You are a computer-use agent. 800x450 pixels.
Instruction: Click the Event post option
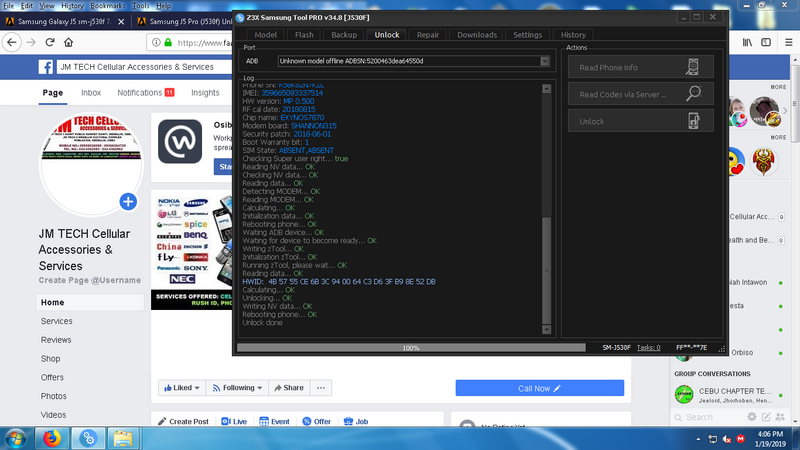click(x=274, y=421)
